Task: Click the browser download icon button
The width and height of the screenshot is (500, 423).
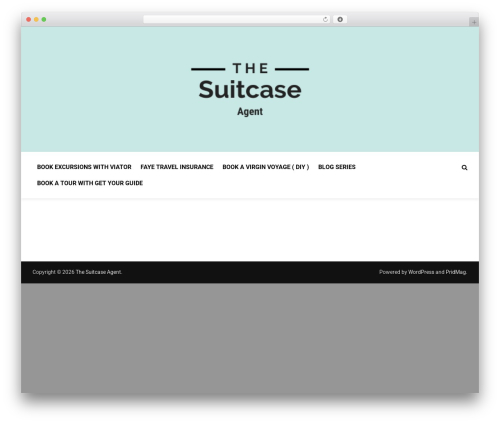Action: 340,20
